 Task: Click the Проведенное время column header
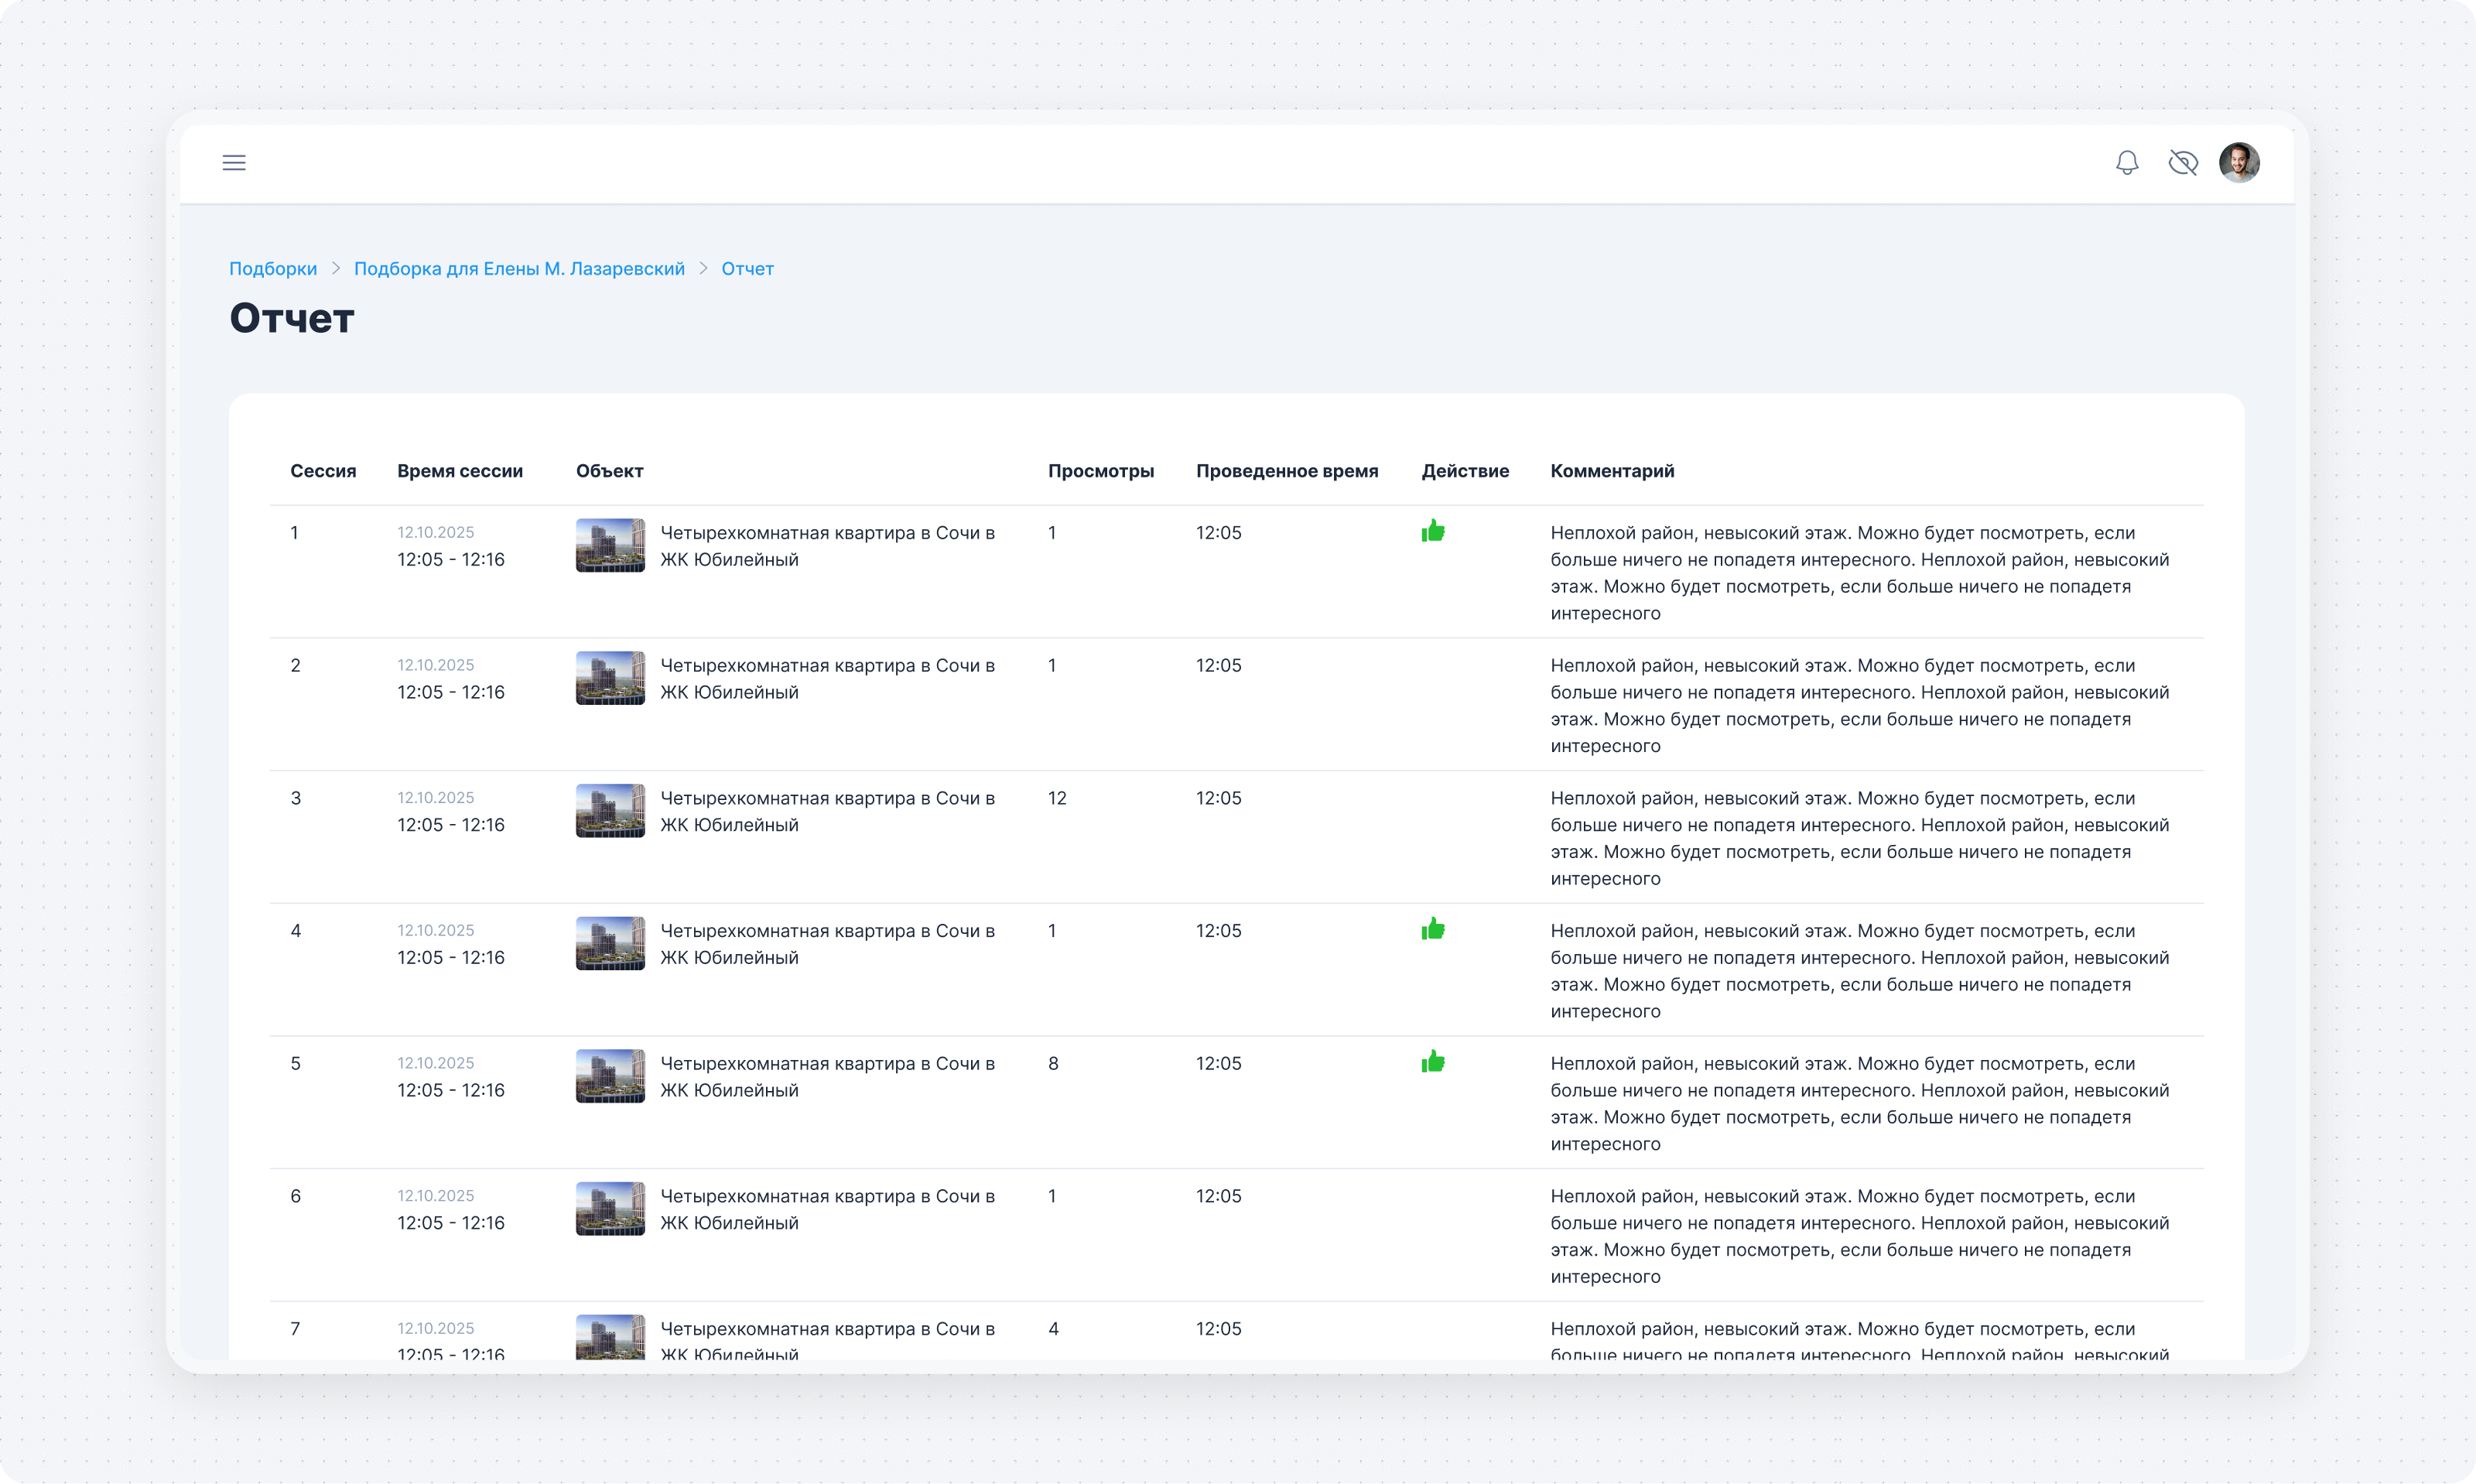(1288, 470)
